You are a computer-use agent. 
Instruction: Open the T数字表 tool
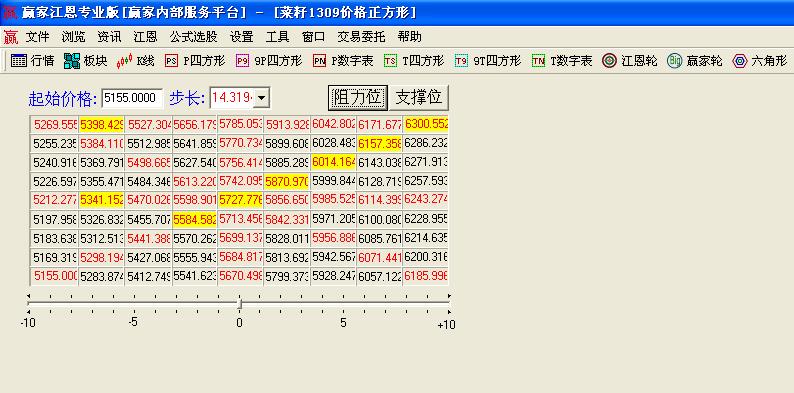coord(562,61)
